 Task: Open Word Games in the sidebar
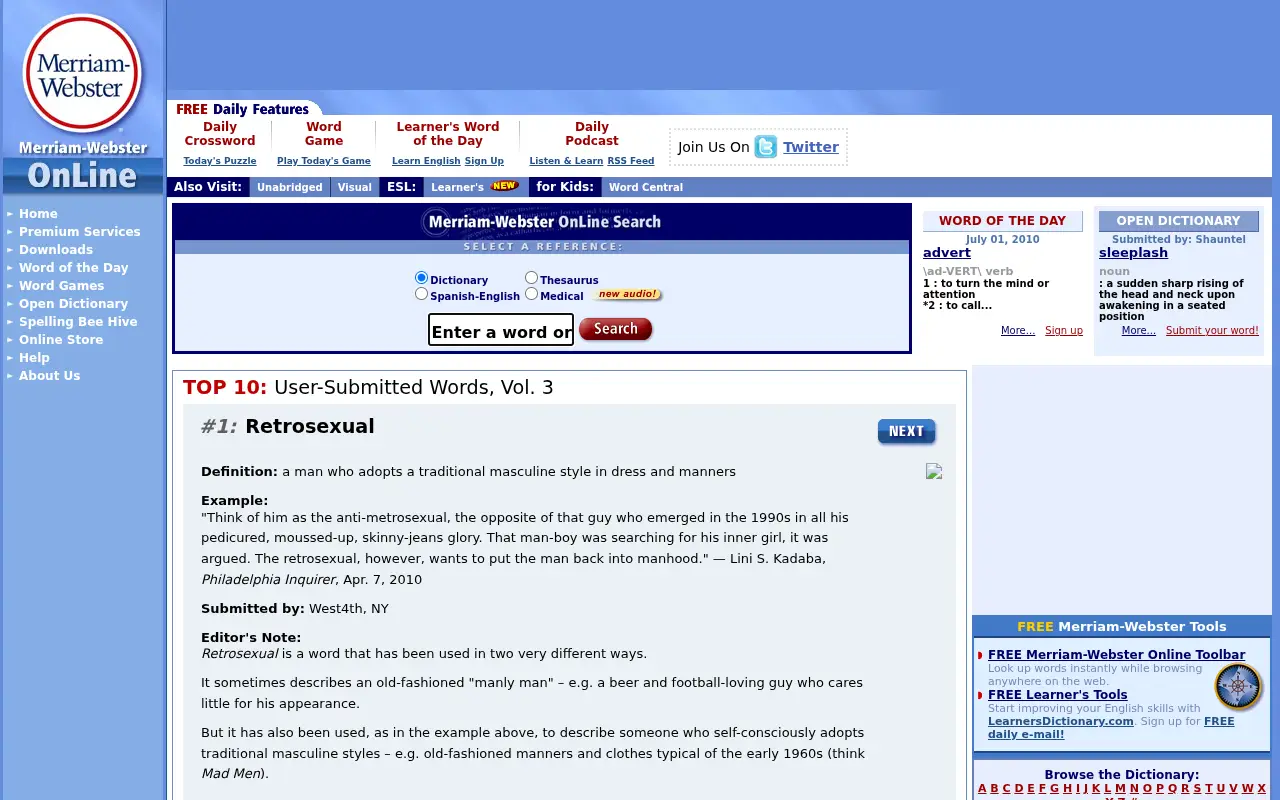click(61, 286)
